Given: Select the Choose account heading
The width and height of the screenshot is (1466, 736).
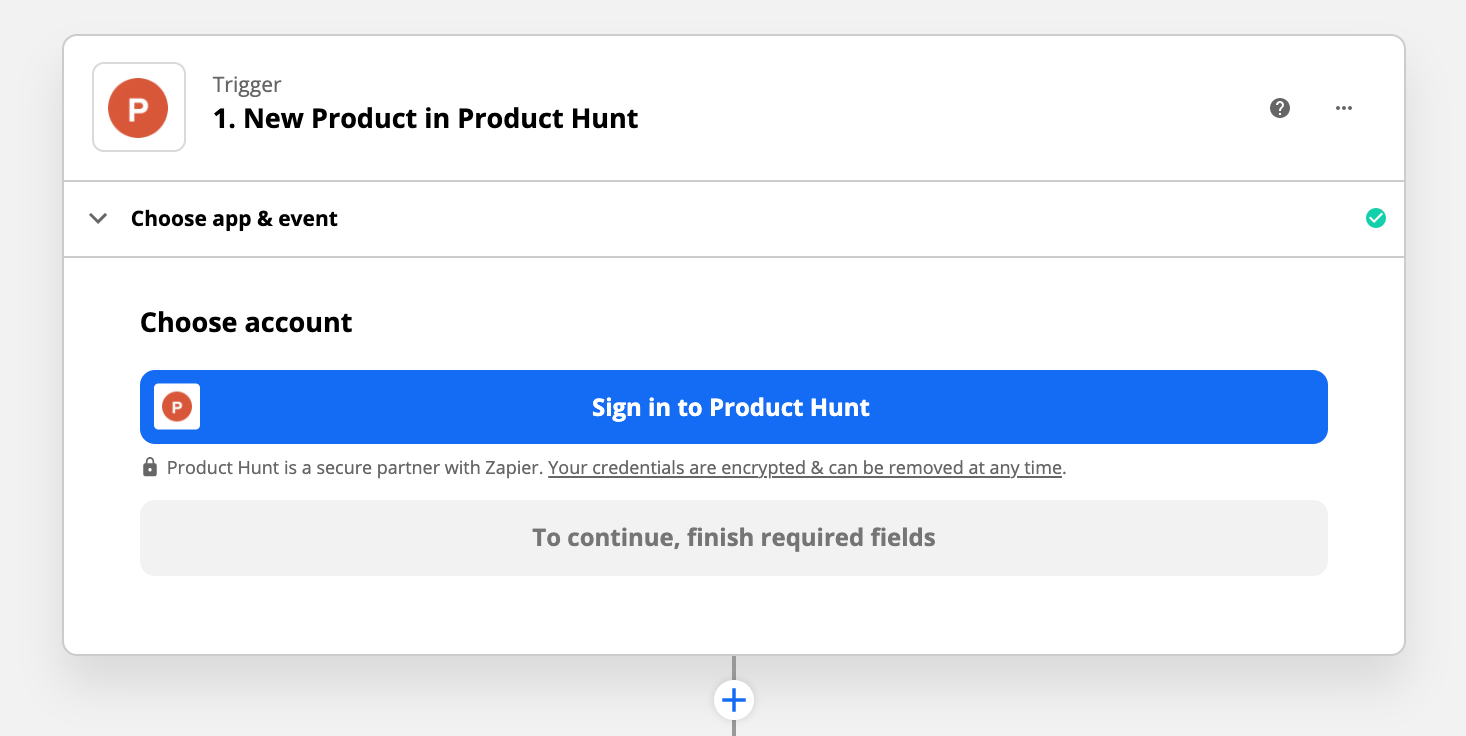Looking at the screenshot, I should click(x=246, y=323).
